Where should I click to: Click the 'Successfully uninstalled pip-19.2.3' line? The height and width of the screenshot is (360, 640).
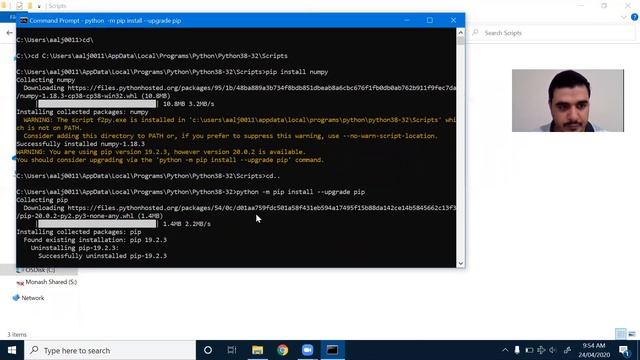[x=102, y=256]
